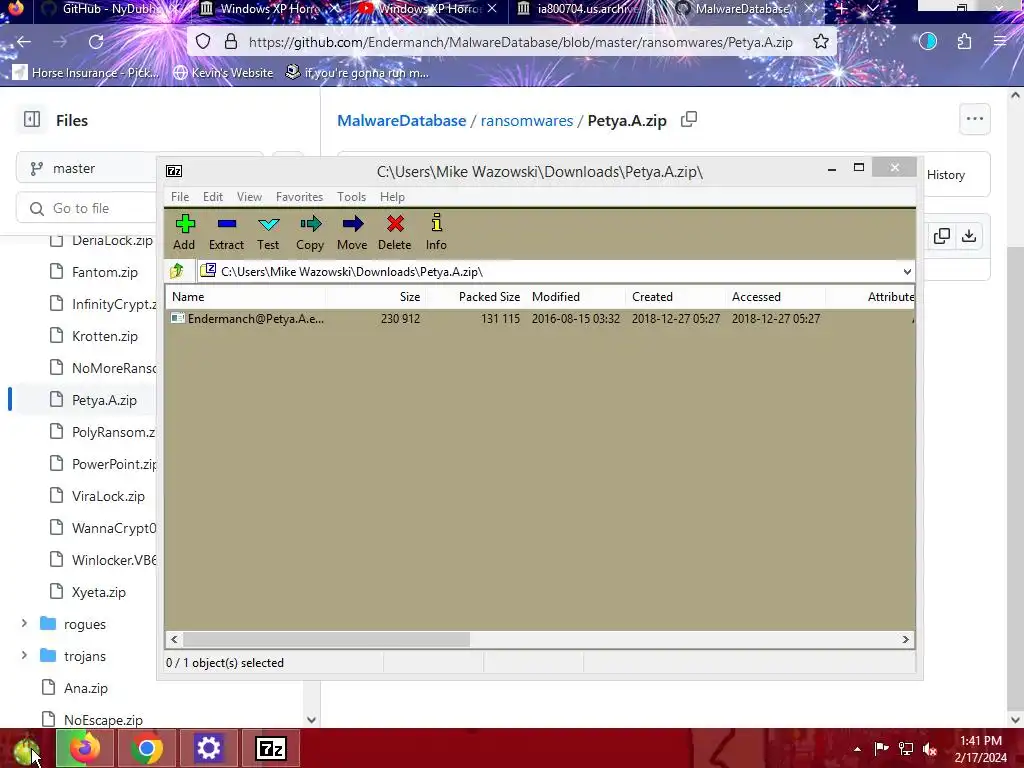Go back in Firefox browser
This screenshot has width=1024, height=768.
pos(24,42)
